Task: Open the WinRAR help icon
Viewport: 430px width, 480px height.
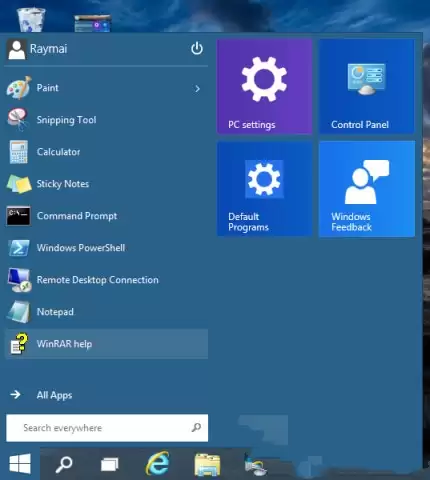Action: point(19,343)
